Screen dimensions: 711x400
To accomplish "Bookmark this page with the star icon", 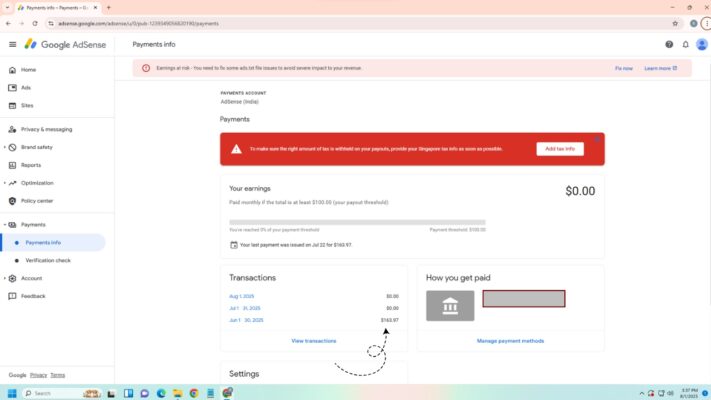I will coord(675,24).
